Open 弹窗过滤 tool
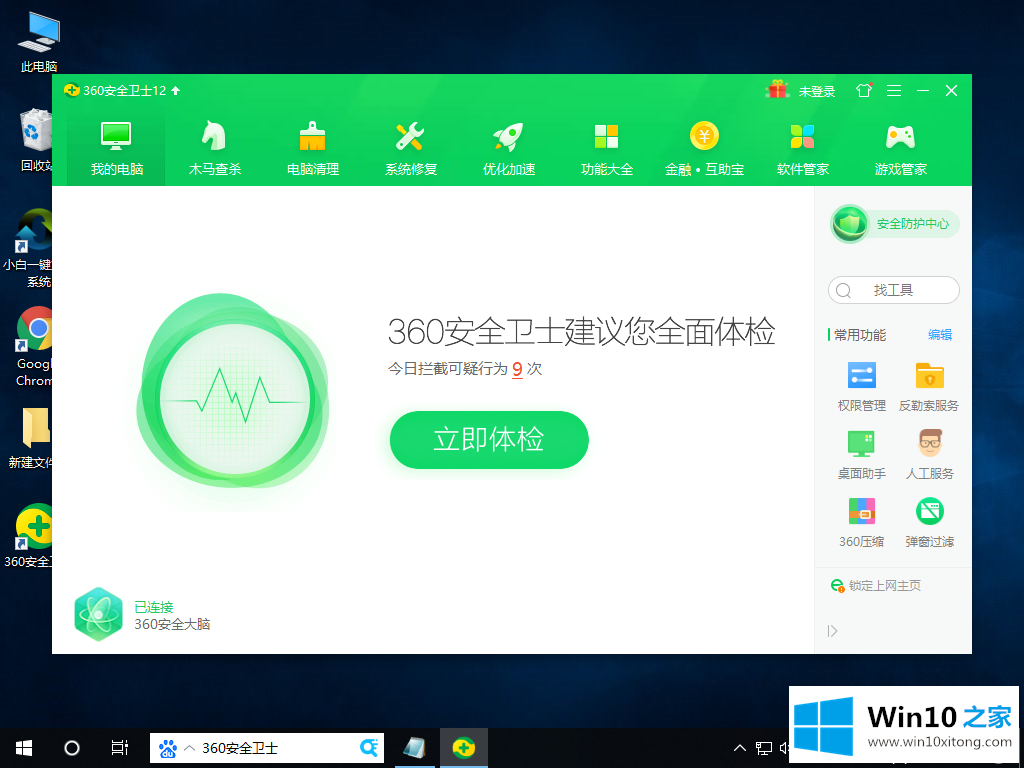This screenshot has width=1024, height=768. pos(929,522)
